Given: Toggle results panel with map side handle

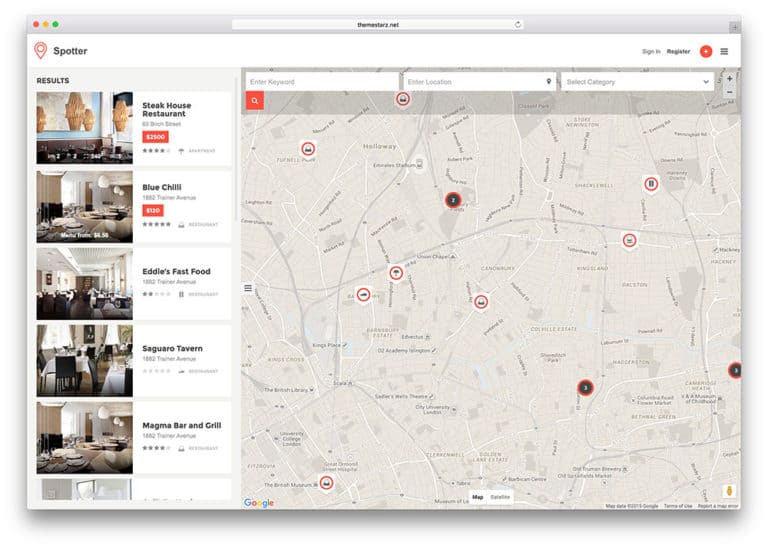Looking at the screenshot, I should click(248, 288).
